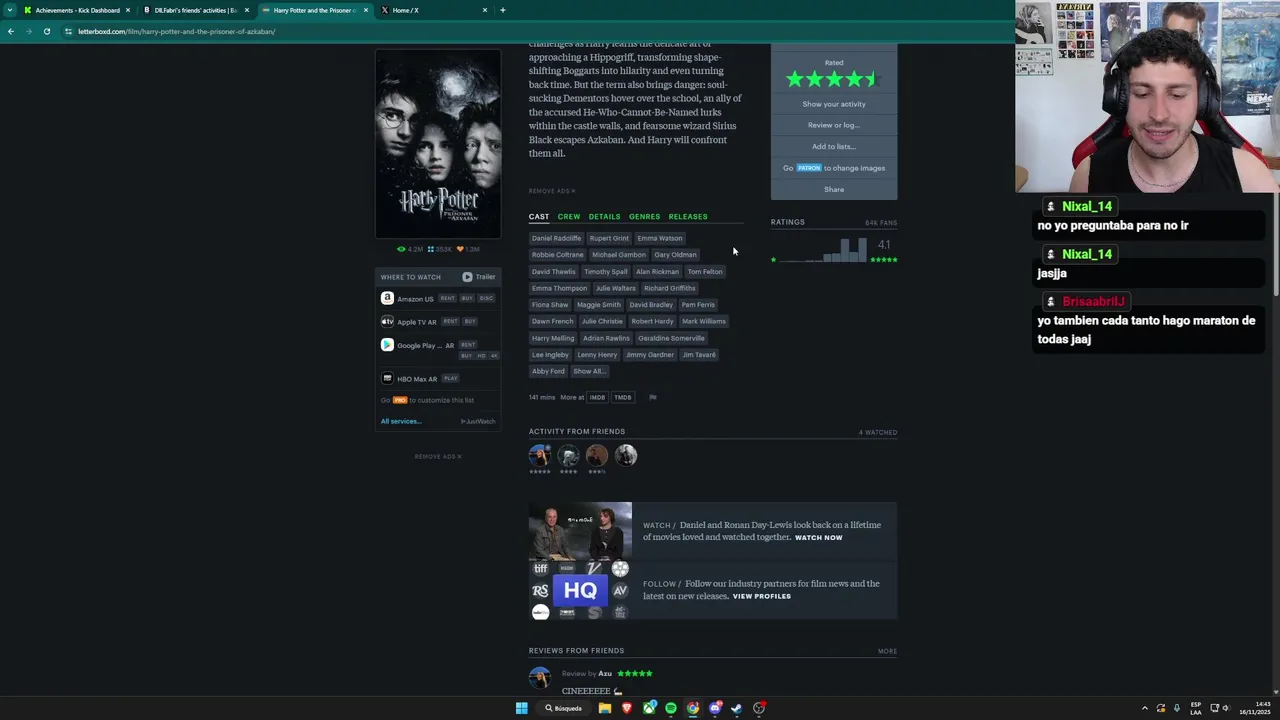This screenshot has height=720, width=1280.
Task: Switch to the Releases tab
Action: point(688,216)
